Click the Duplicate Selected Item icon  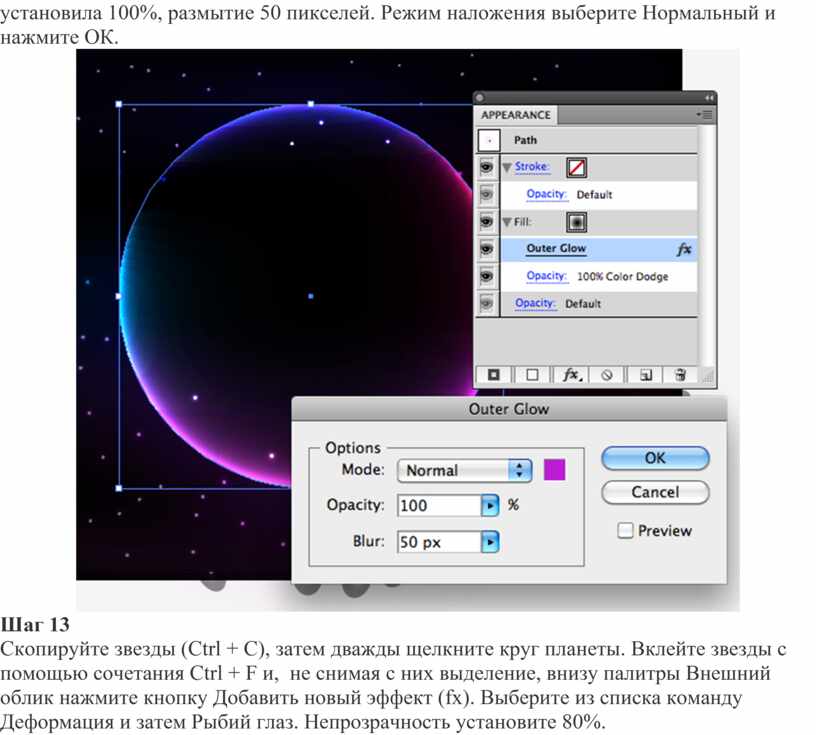pyautogui.click(x=646, y=375)
